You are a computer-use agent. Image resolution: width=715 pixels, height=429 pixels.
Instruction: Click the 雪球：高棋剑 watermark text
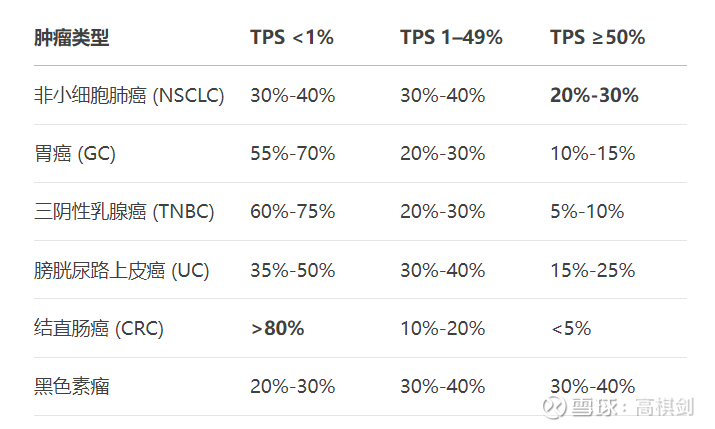click(633, 407)
